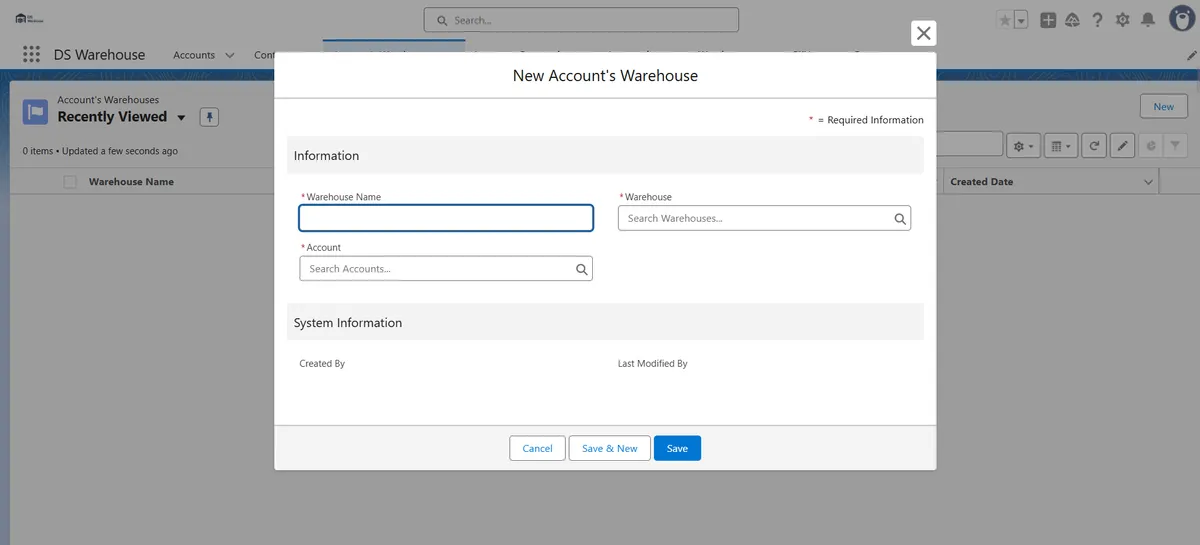Image resolution: width=1200 pixels, height=545 pixels.
Task: Expand the Accounts tab chevron menu
Action: (x=230, y=56)
